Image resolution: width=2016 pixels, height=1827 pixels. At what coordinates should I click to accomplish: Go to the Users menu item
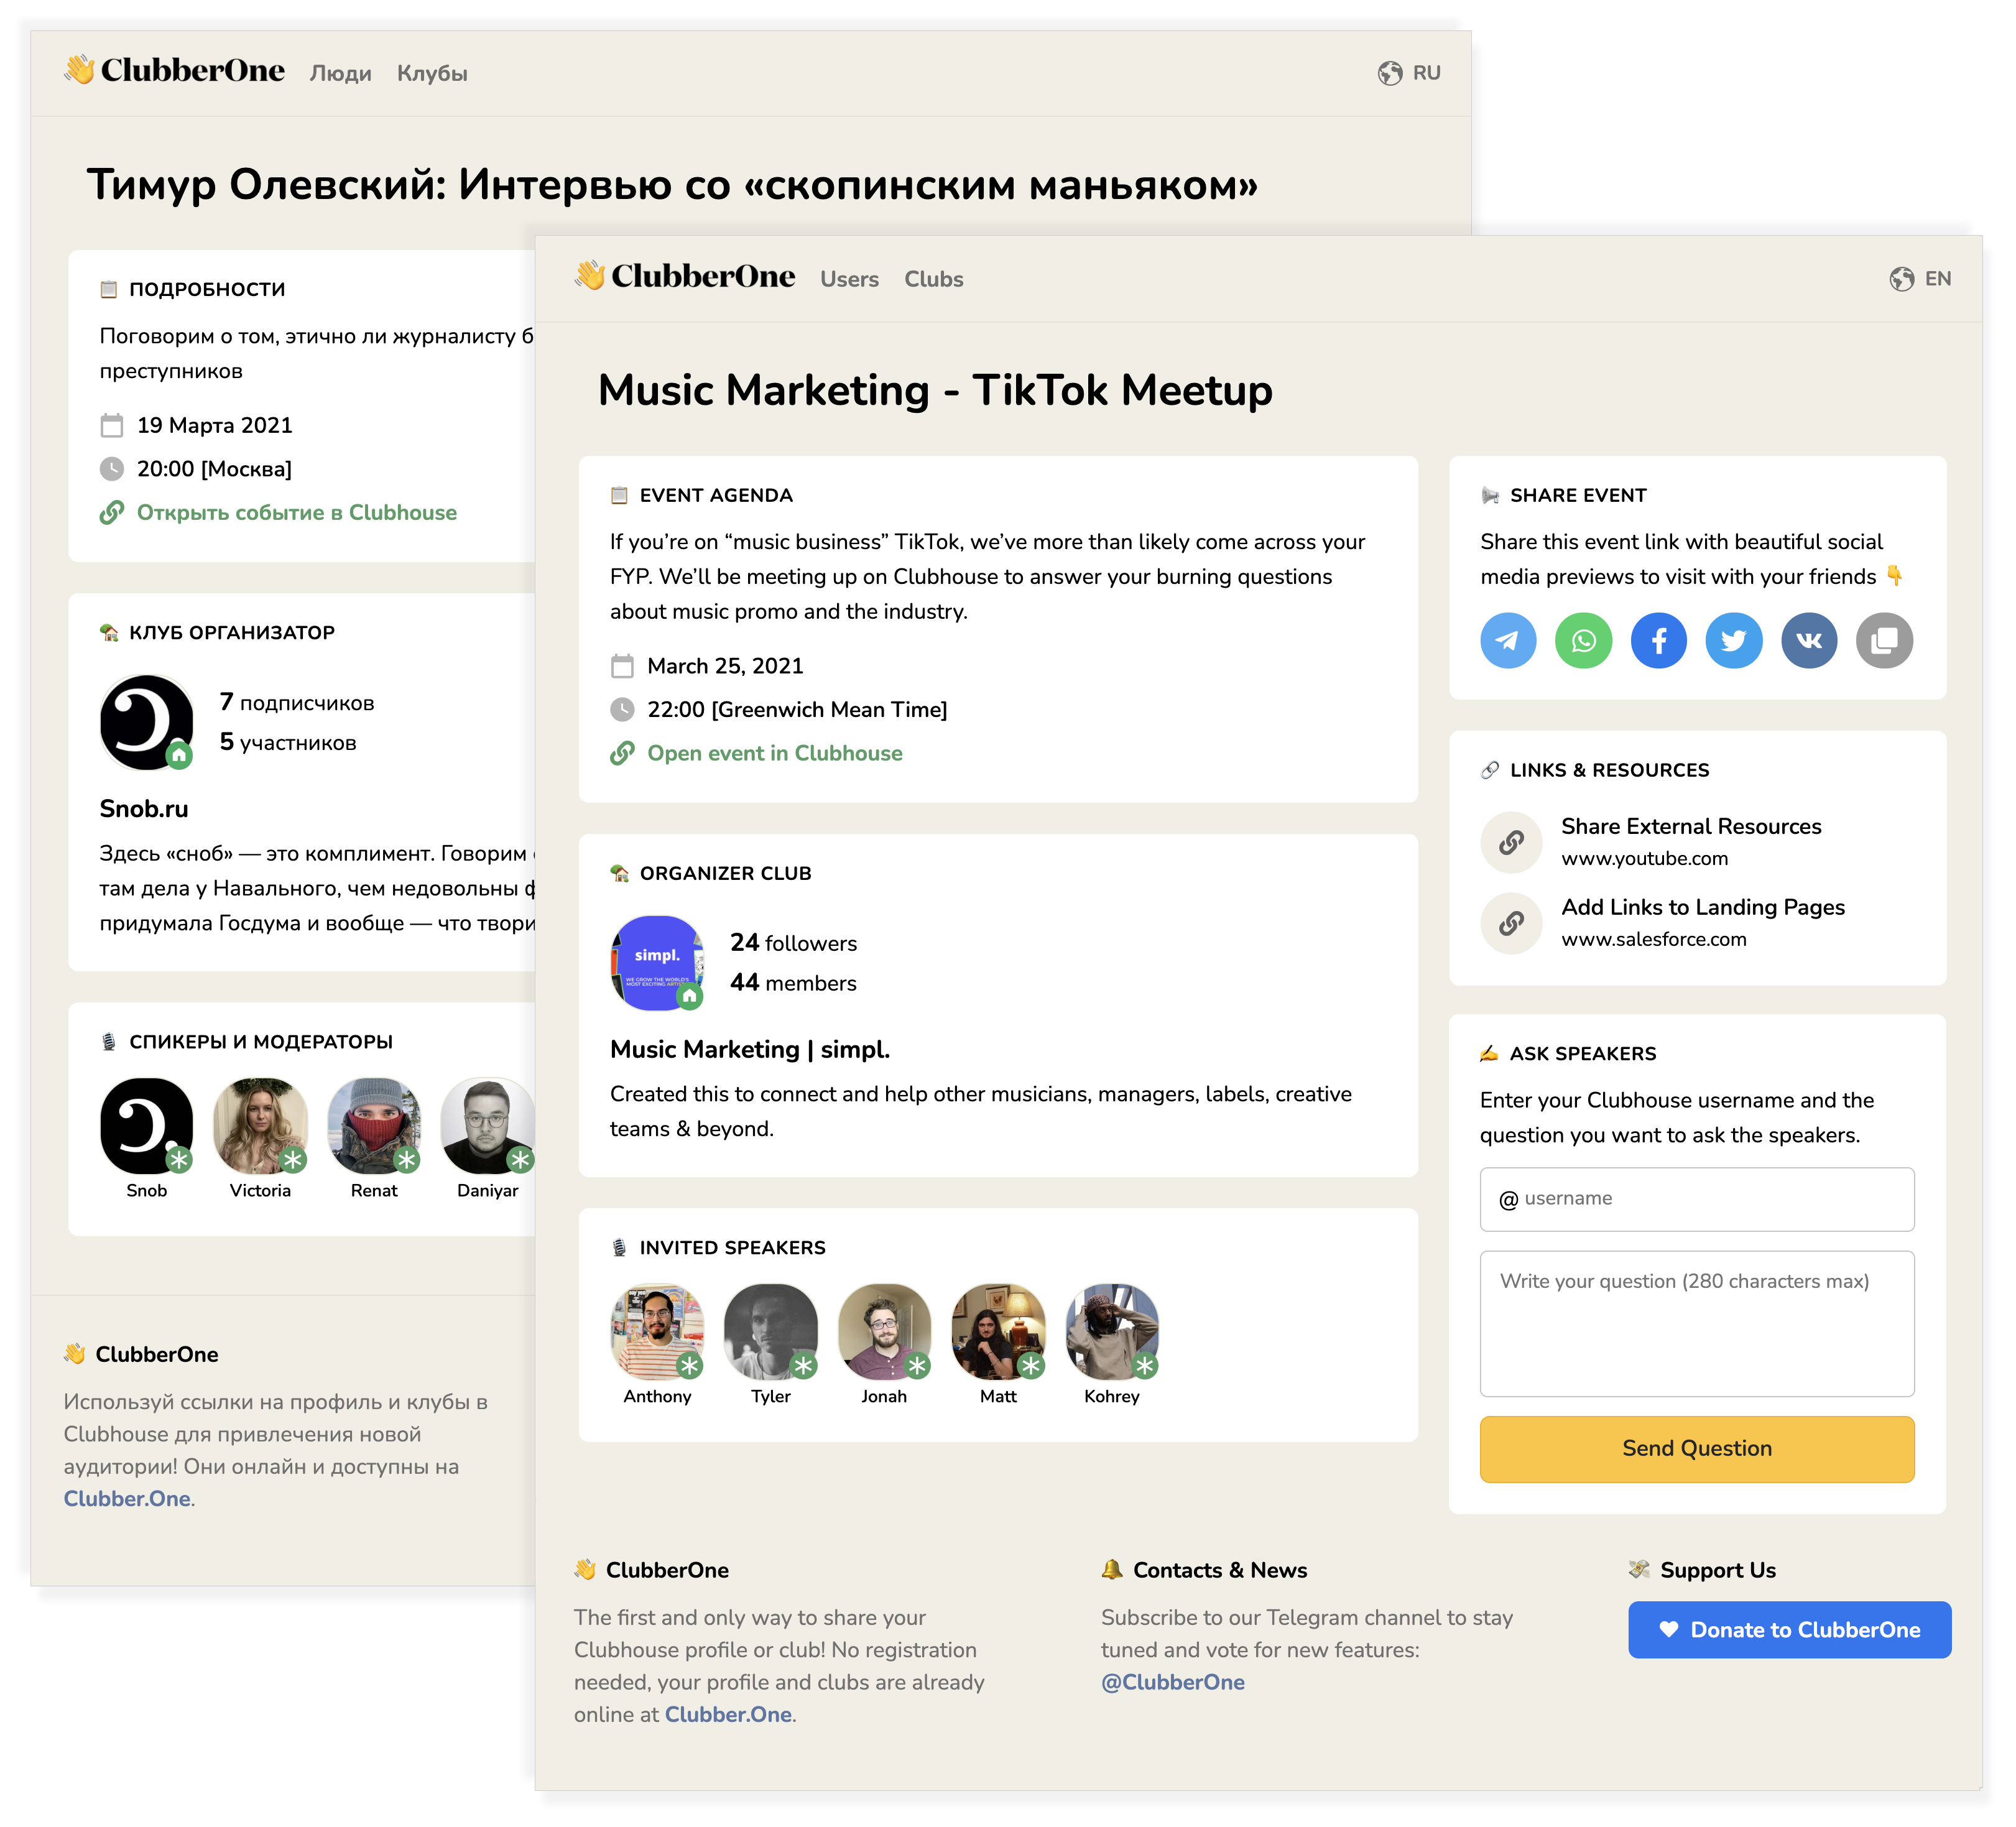coord(849,279)
